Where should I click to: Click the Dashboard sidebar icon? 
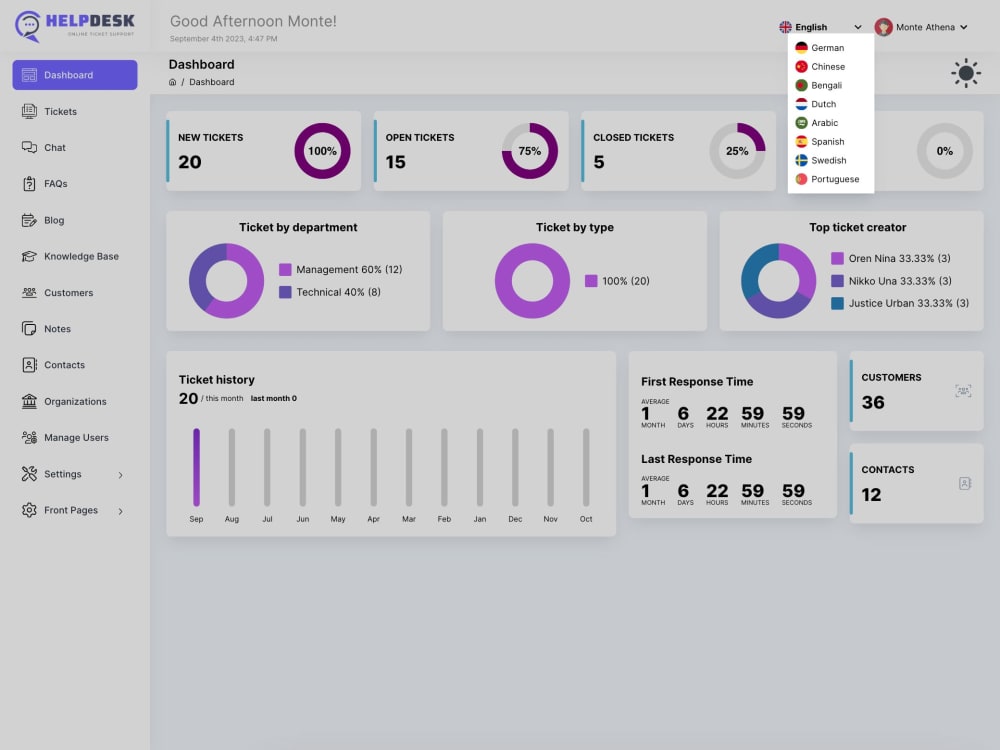click(29, 75)
